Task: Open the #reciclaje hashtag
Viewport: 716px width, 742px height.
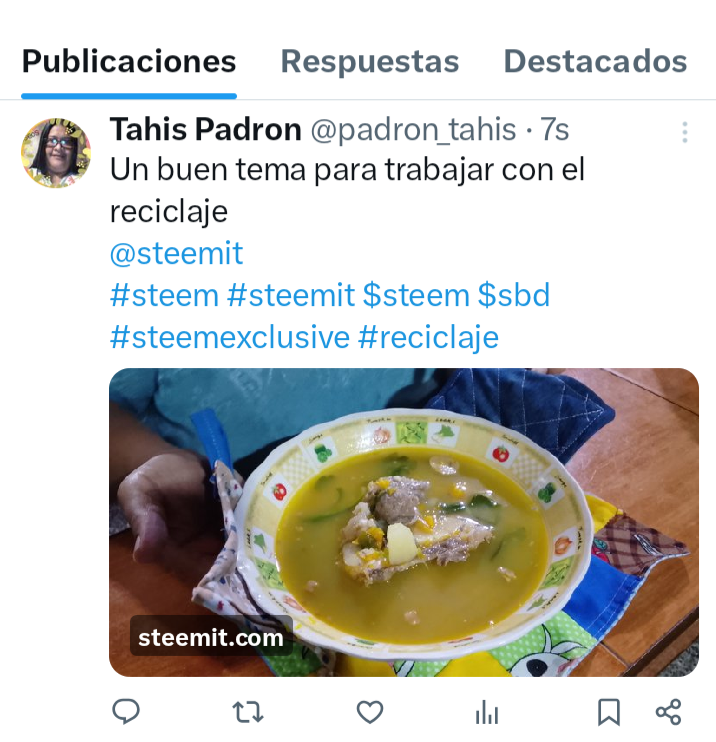Action: click(428, 337)
